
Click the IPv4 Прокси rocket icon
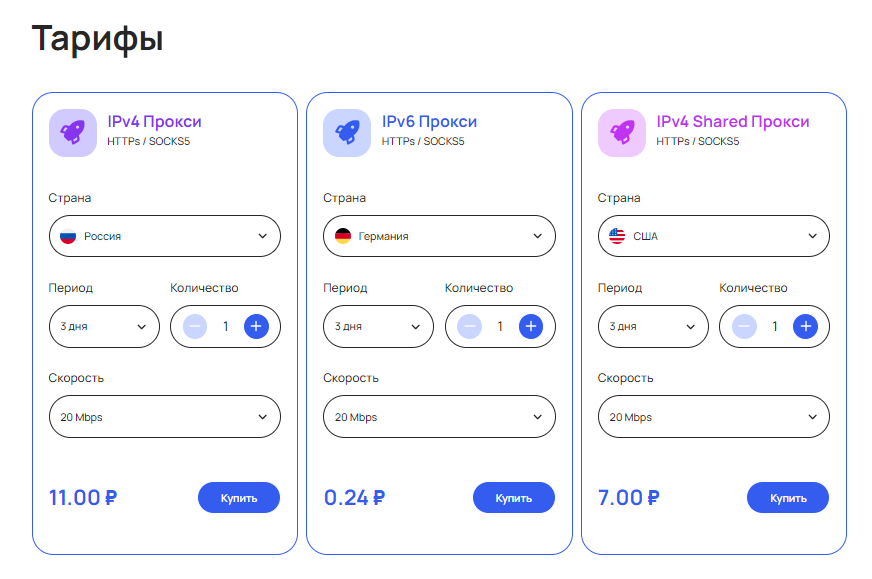[x=73, y=133]
